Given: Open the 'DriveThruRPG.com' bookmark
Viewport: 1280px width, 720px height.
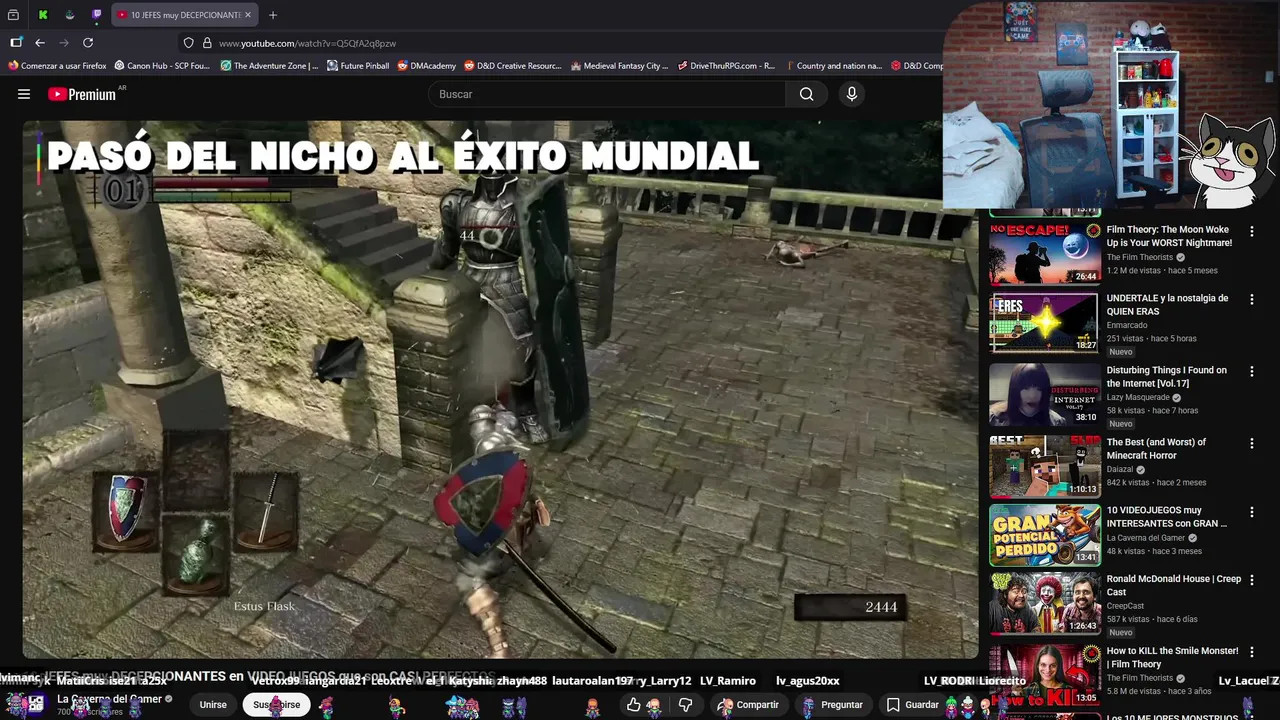Looking at the screenshot, I should [726, 66].
